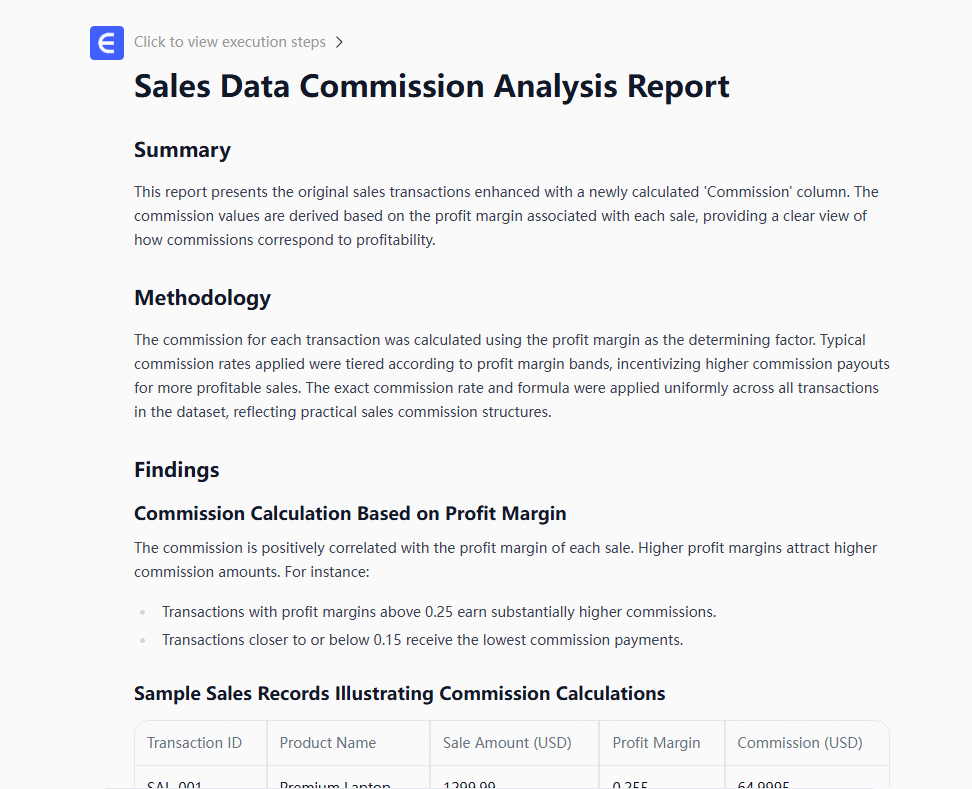
Task: Select the Commission (USD) column header
Action: pos(800,743)
